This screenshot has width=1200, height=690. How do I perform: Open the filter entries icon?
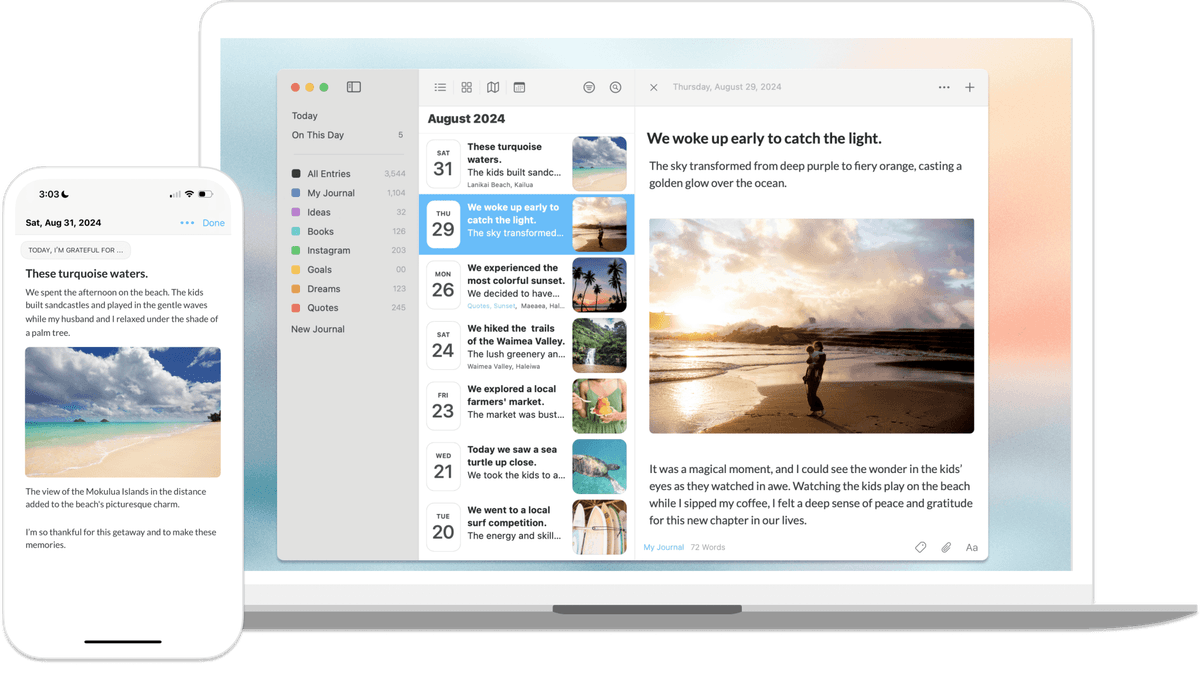pos(589,88)
